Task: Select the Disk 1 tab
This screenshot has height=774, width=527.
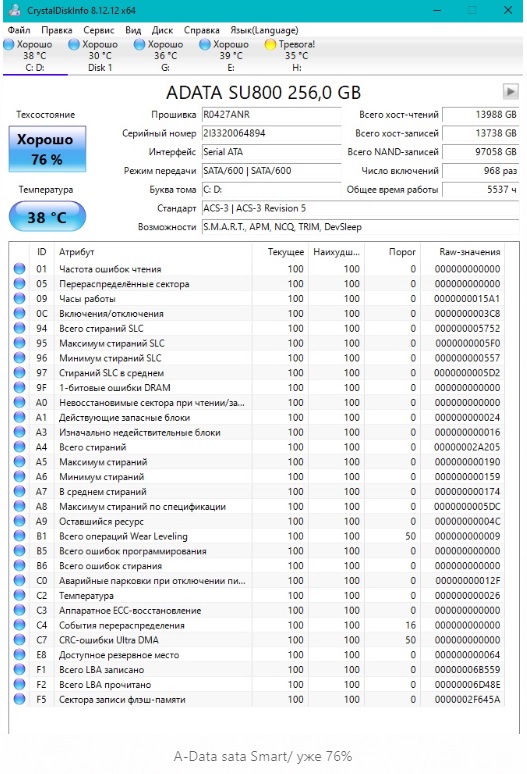Action: coord(100,56)
